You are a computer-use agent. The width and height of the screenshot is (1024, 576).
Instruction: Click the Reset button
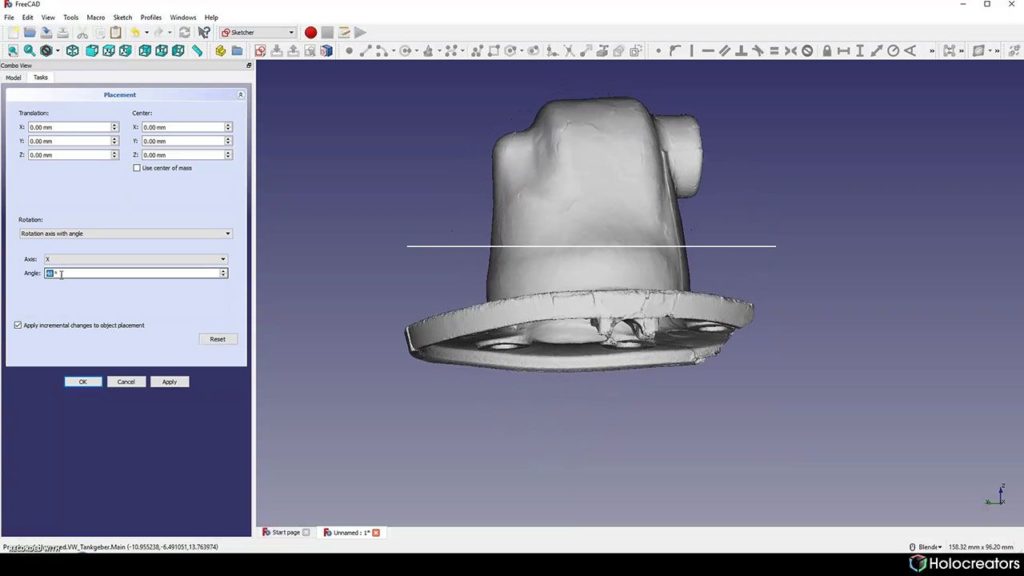pos(217,339)
